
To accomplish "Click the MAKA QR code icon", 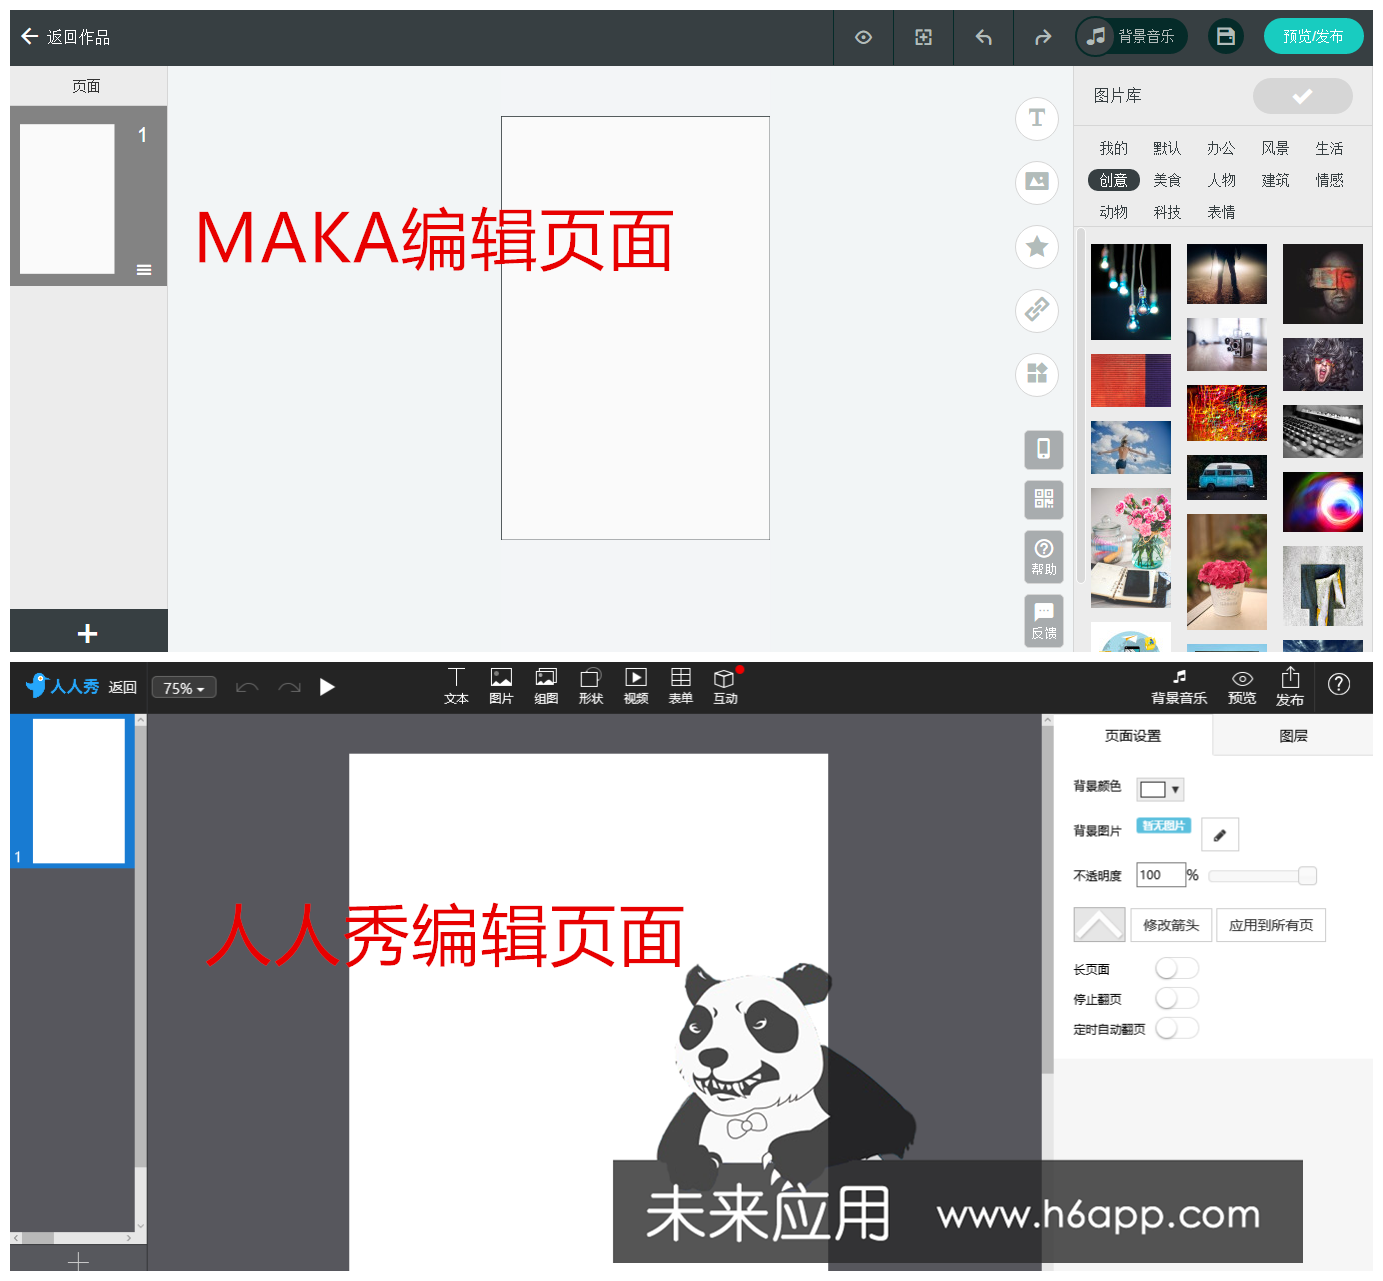I will 1043,499.
